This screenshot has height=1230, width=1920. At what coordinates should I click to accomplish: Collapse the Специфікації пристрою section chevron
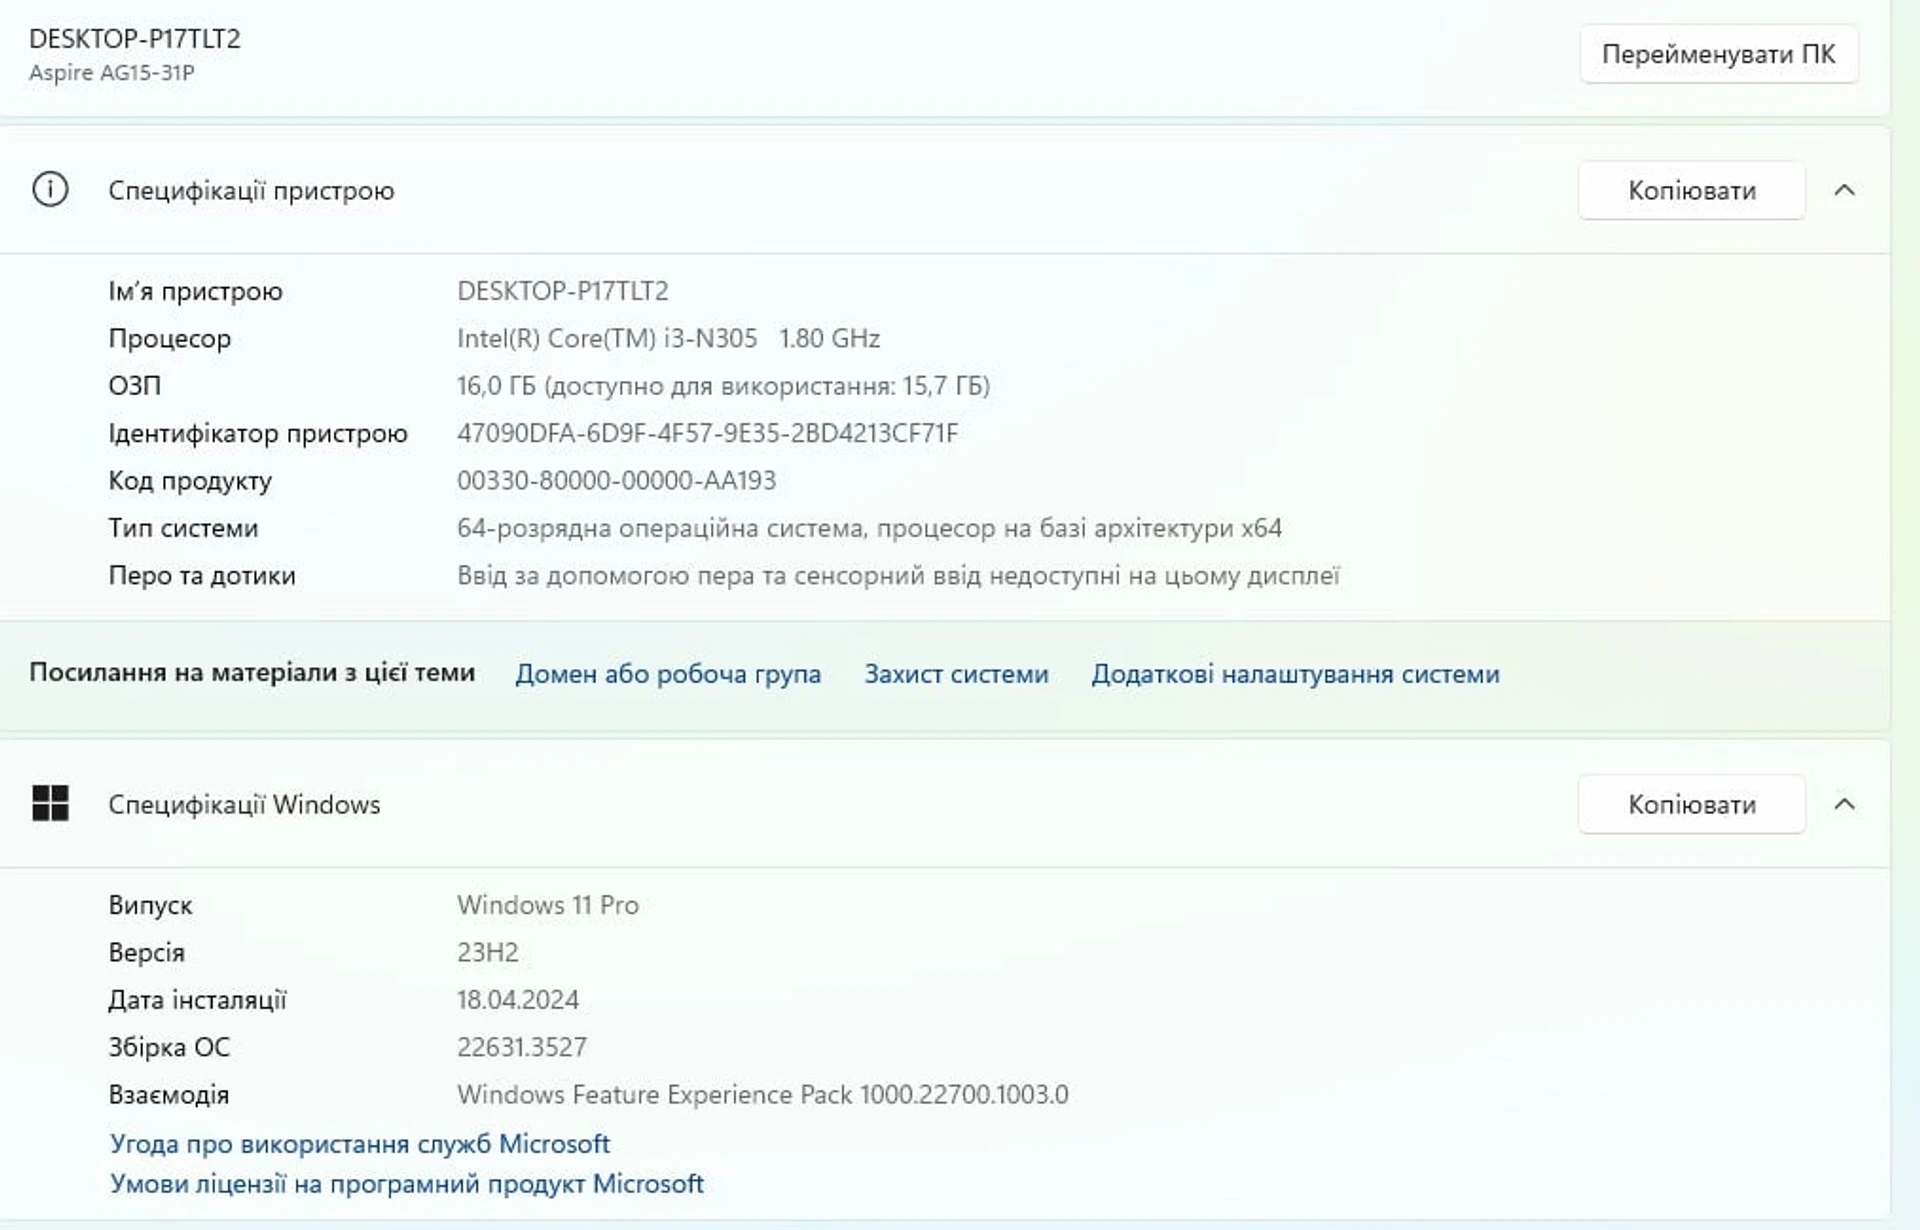click(1844, 190)
